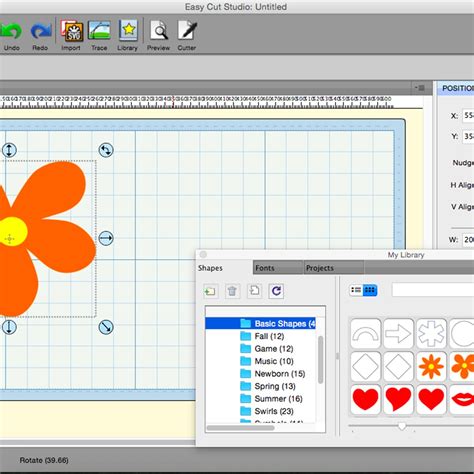Select the Swirls (23) folder
The image size is (474, 474).
pos(267,411)
